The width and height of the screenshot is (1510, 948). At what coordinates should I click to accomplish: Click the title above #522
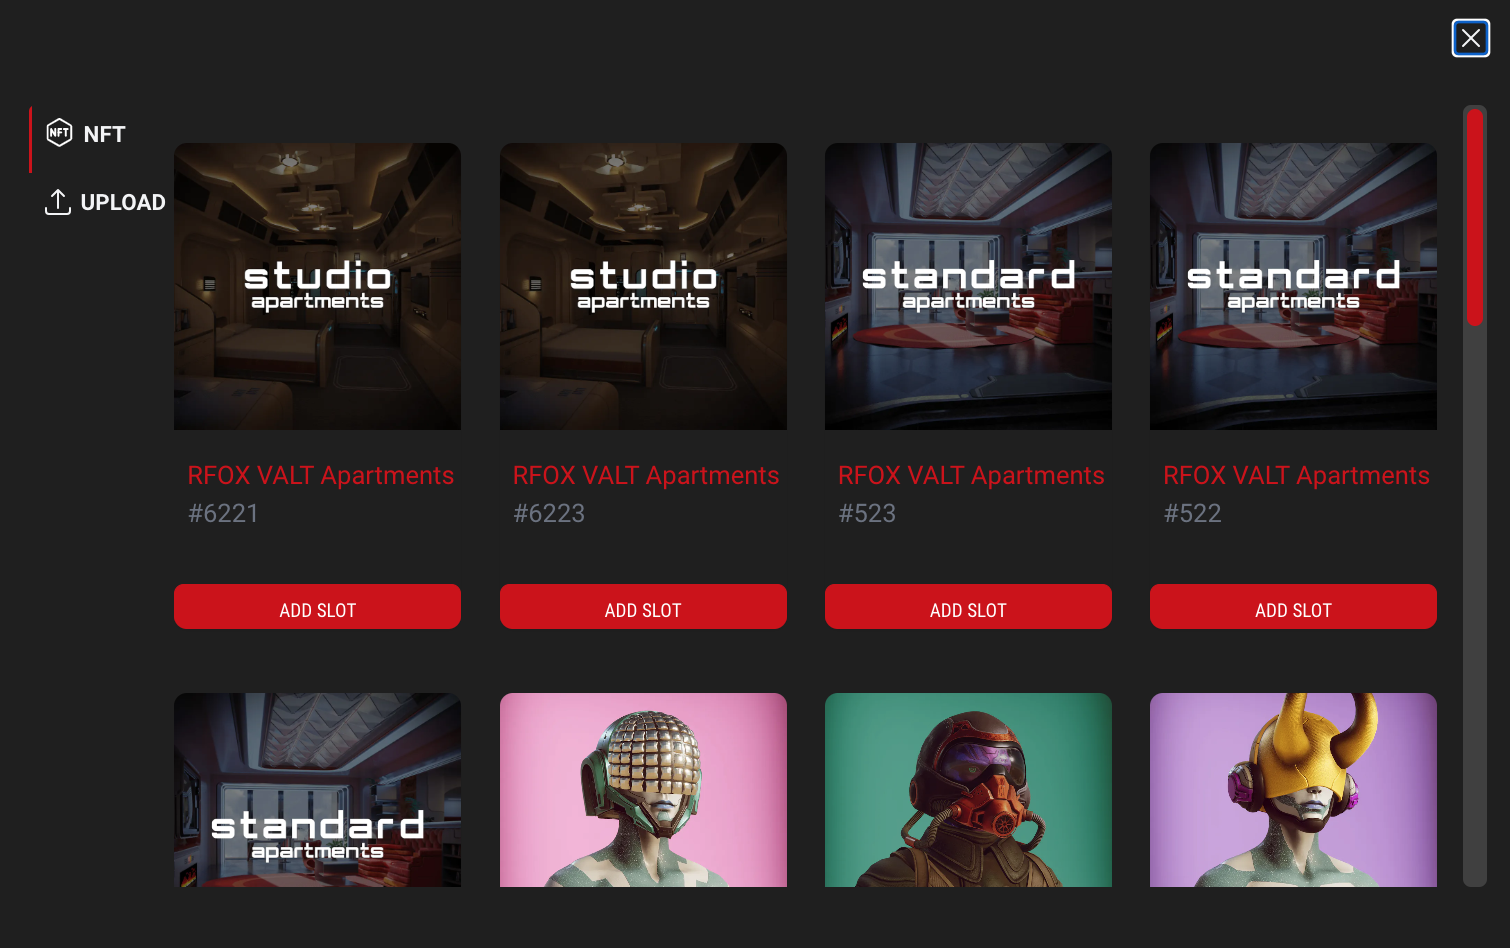tap(1296, 475)
